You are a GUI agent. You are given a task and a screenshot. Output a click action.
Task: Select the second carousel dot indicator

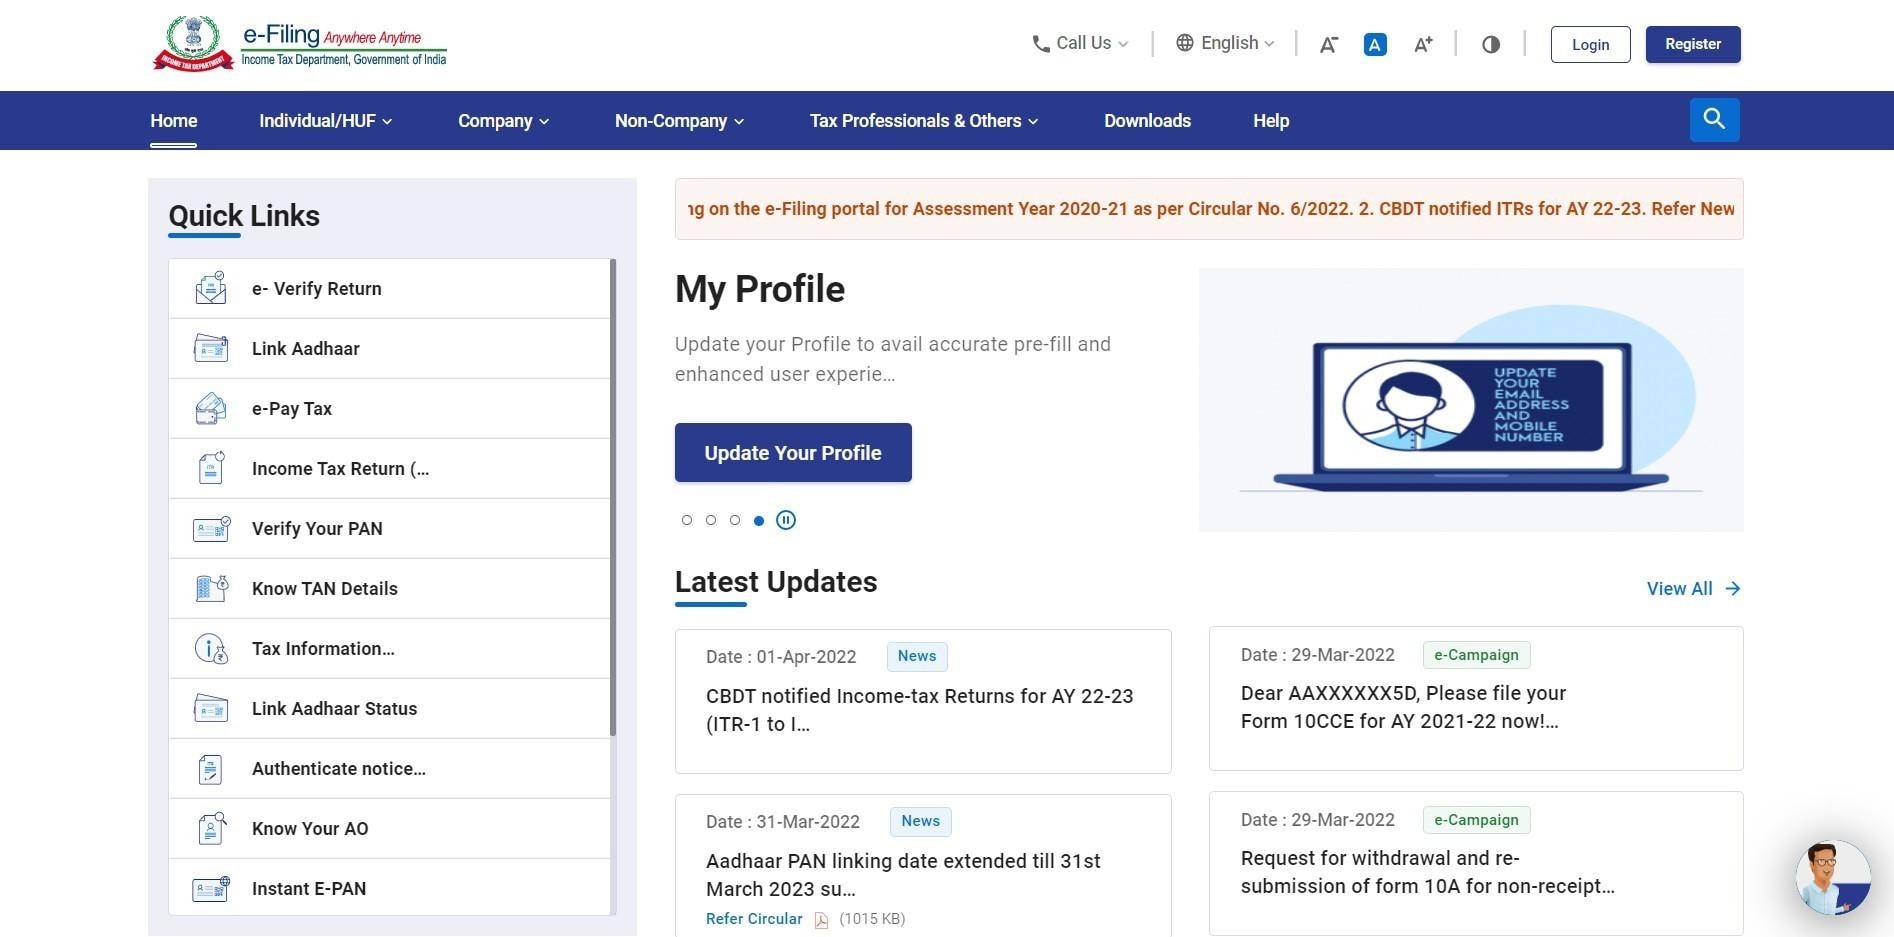point(711,520)
